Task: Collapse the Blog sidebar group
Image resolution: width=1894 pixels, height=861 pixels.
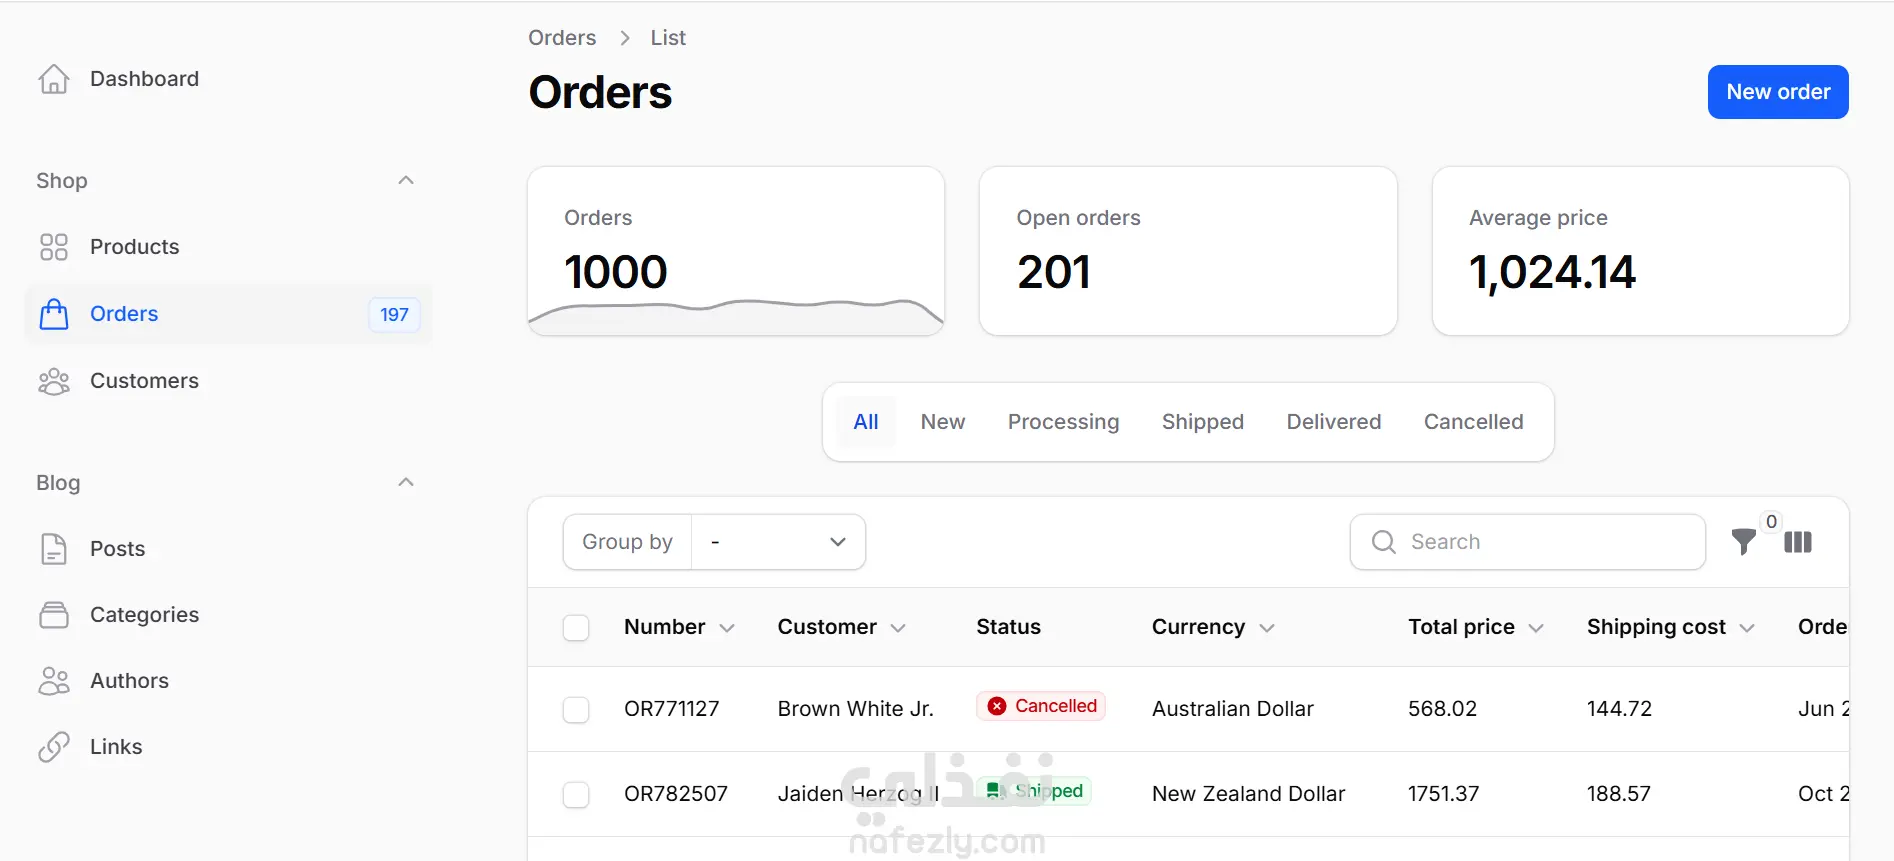Action: [406, 483]
